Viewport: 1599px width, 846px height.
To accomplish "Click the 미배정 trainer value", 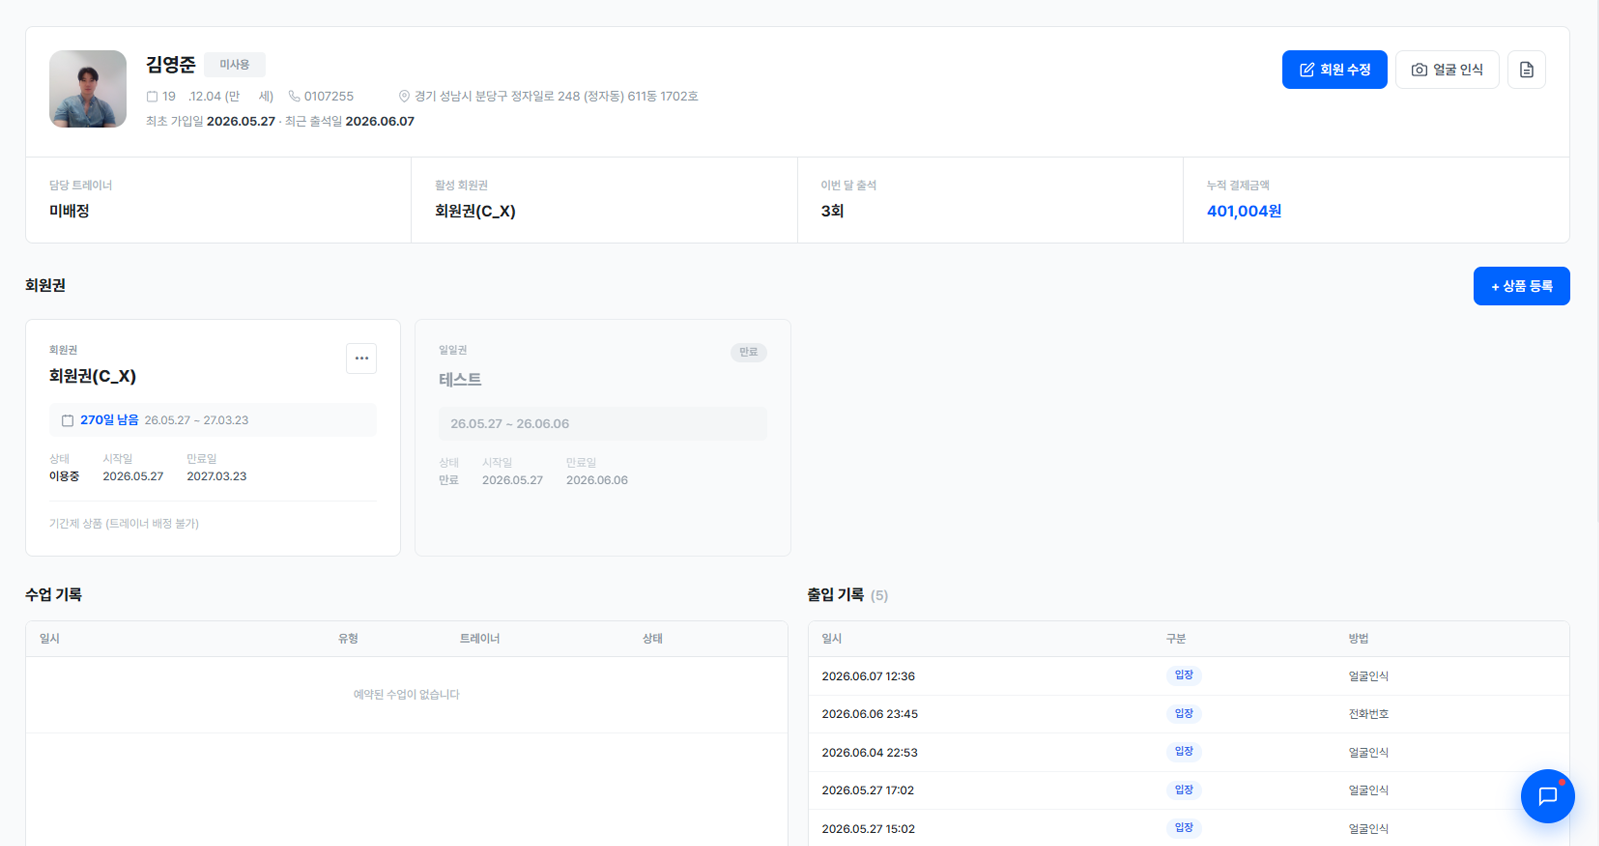I will [69, 211].
